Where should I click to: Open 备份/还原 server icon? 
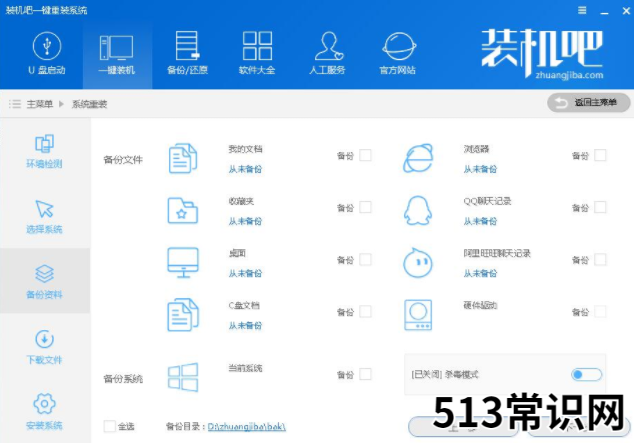point(187,46)
